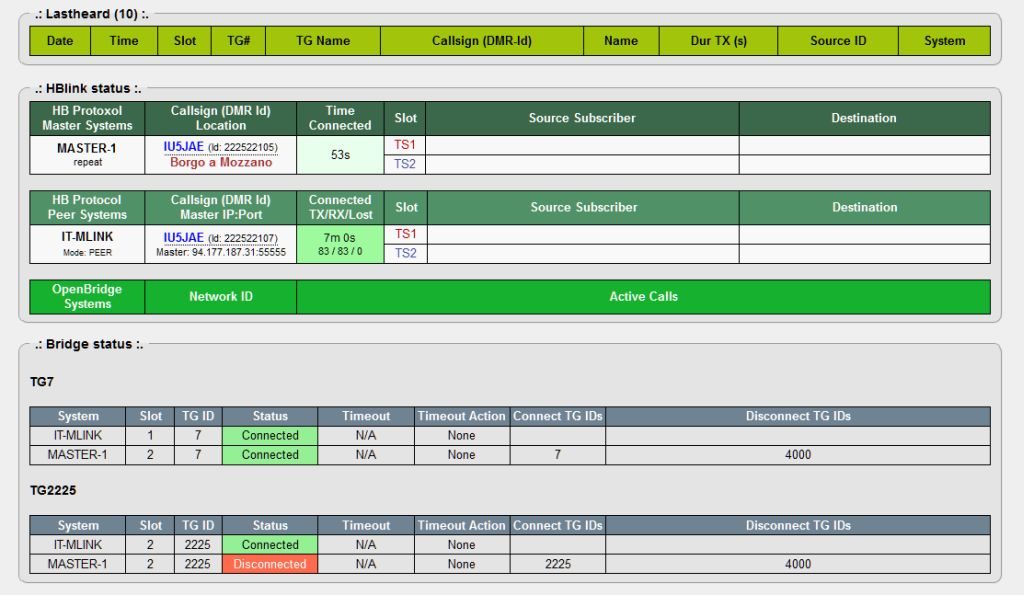The width and height of the screenshot is (1024, 595).
Task: Select the 53s time connected cell
Action: click(340, 155)
